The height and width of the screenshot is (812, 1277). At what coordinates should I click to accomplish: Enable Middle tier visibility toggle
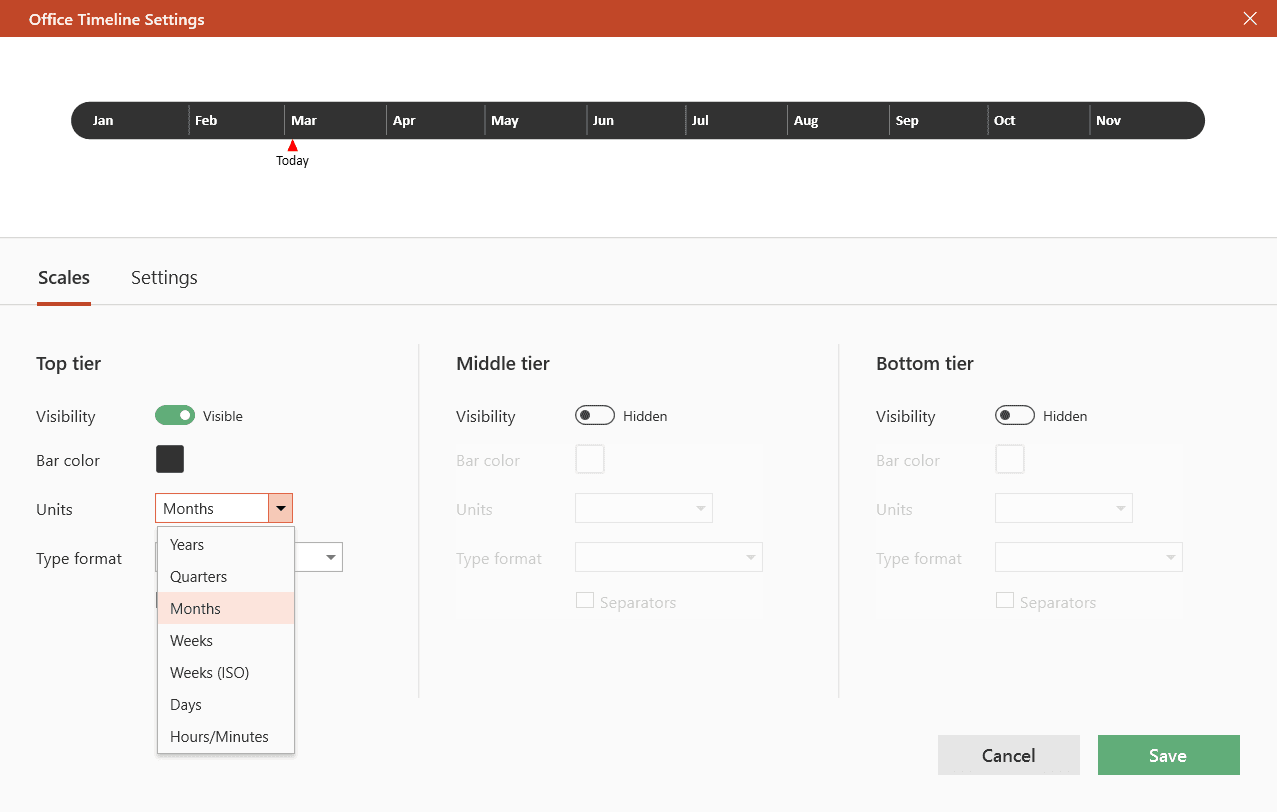pyautogui.click(x=595, y=415)
